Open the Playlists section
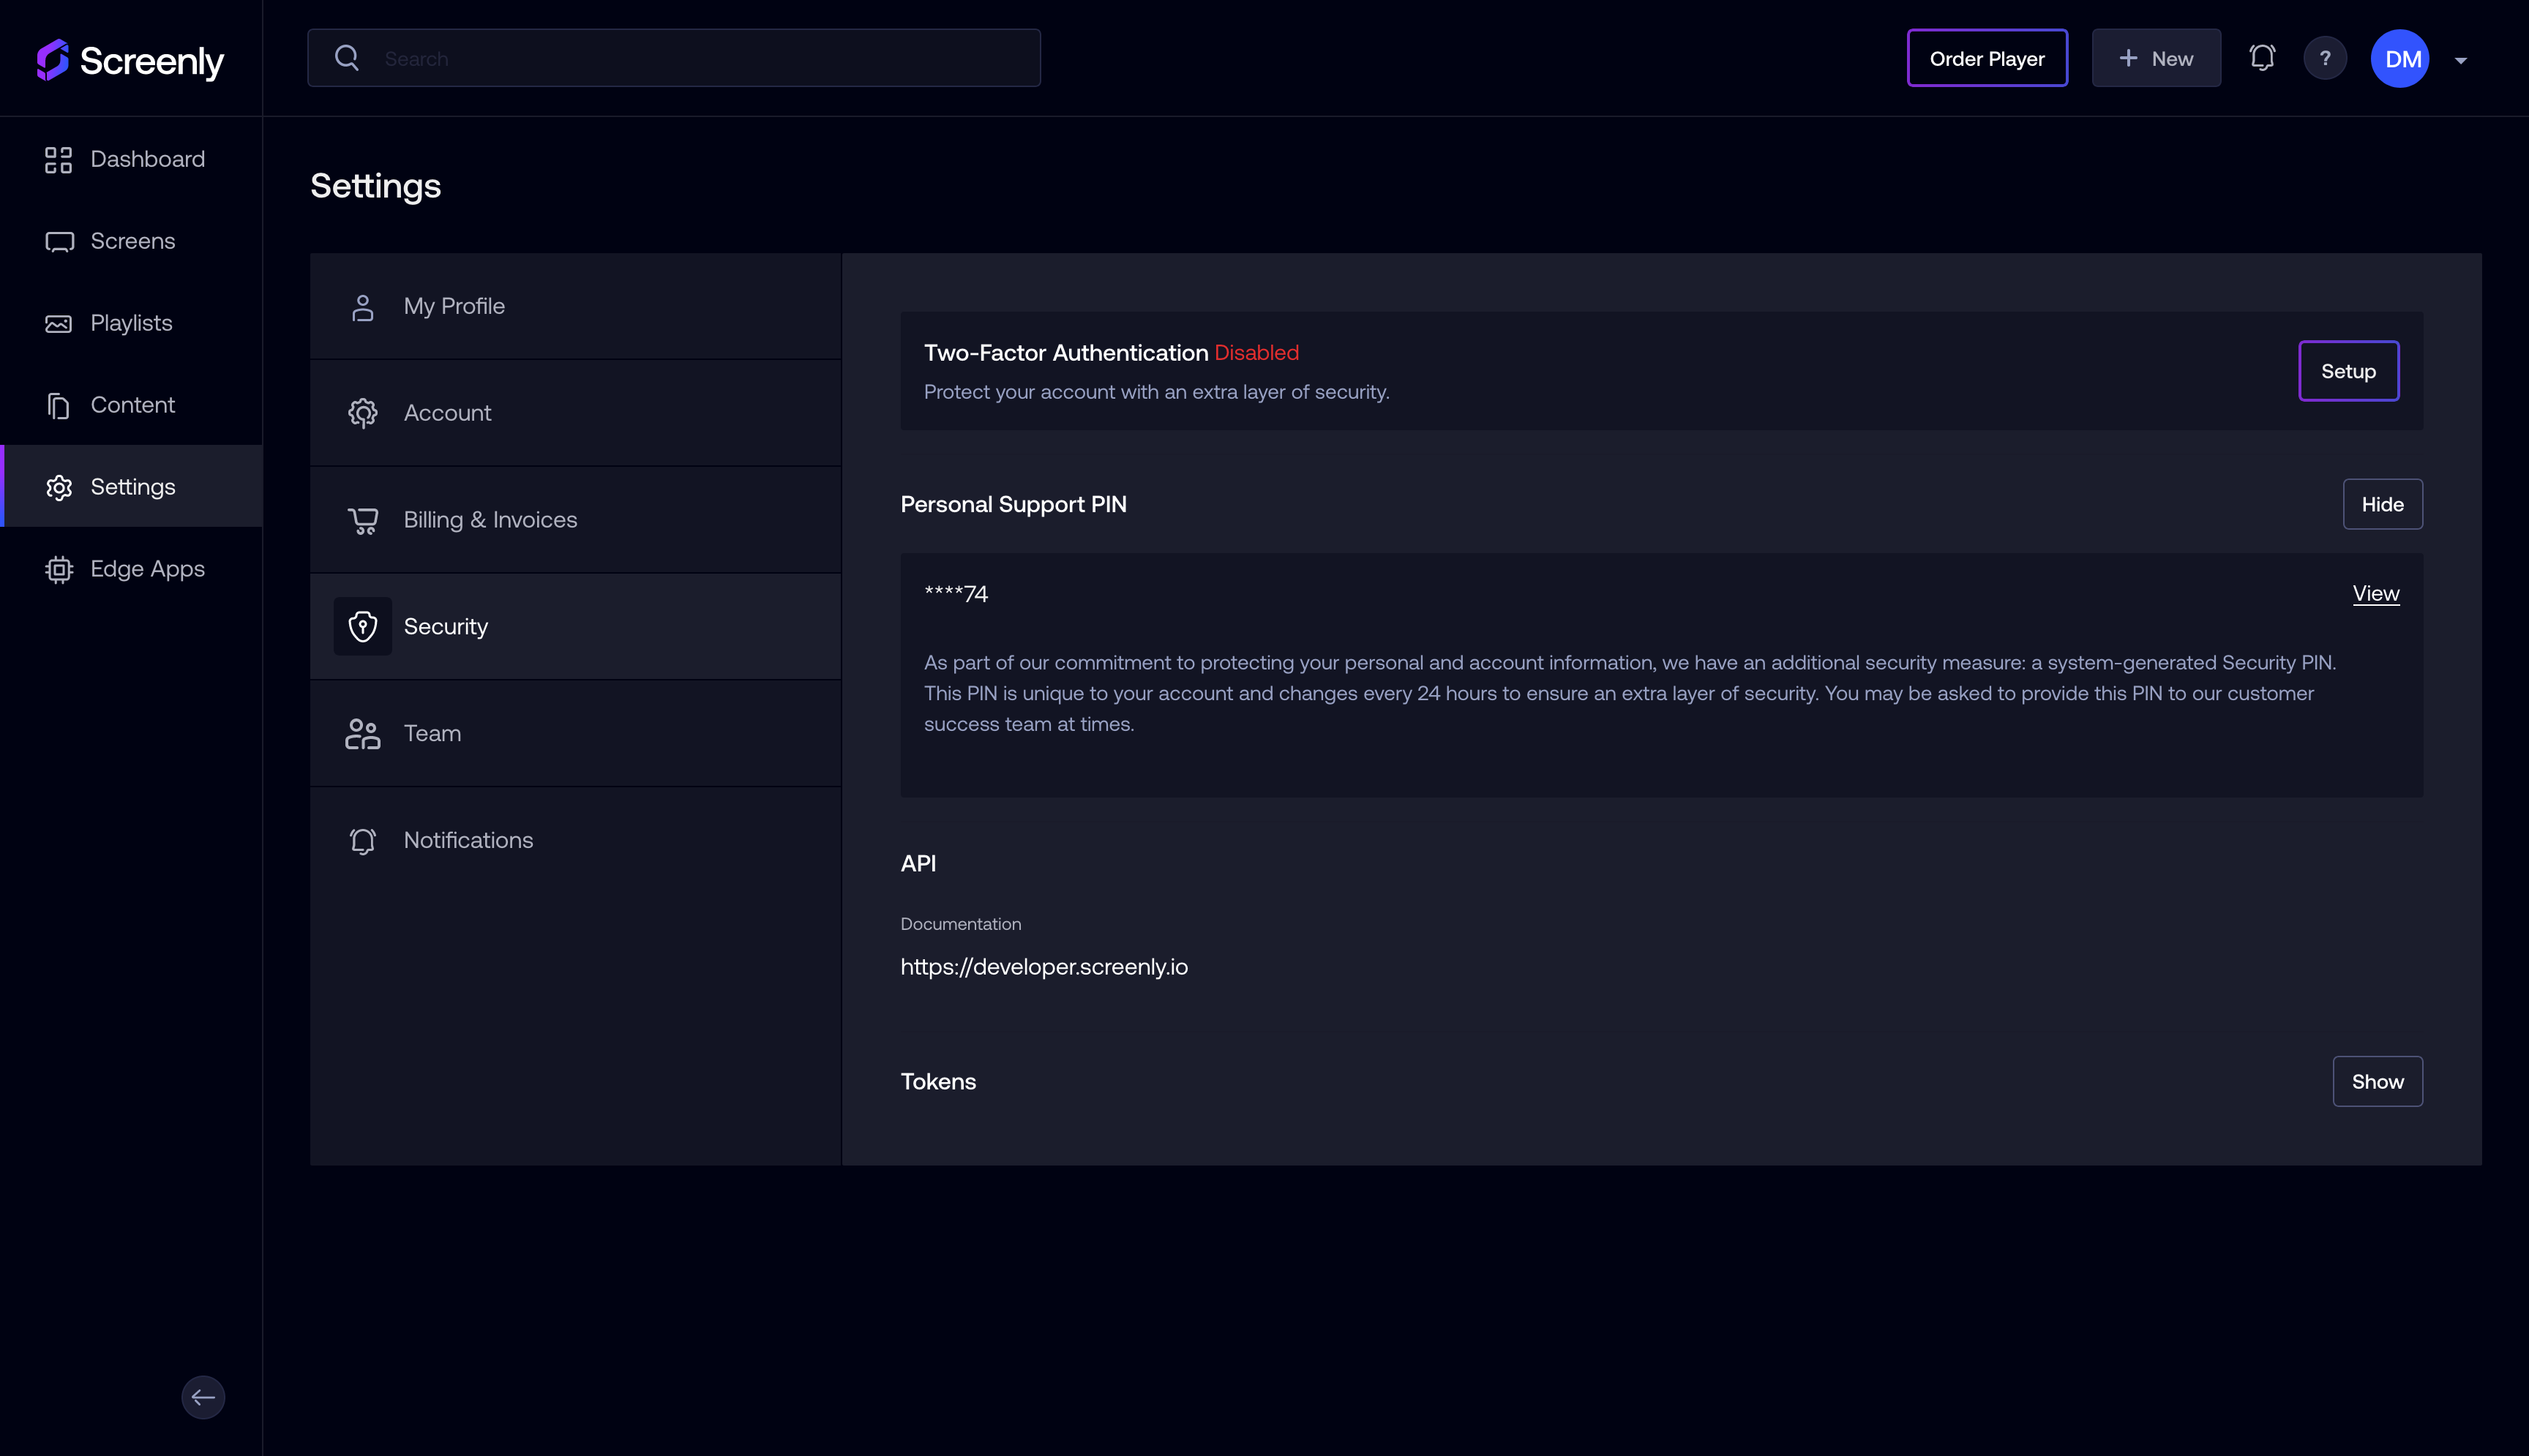 [131, 322]
